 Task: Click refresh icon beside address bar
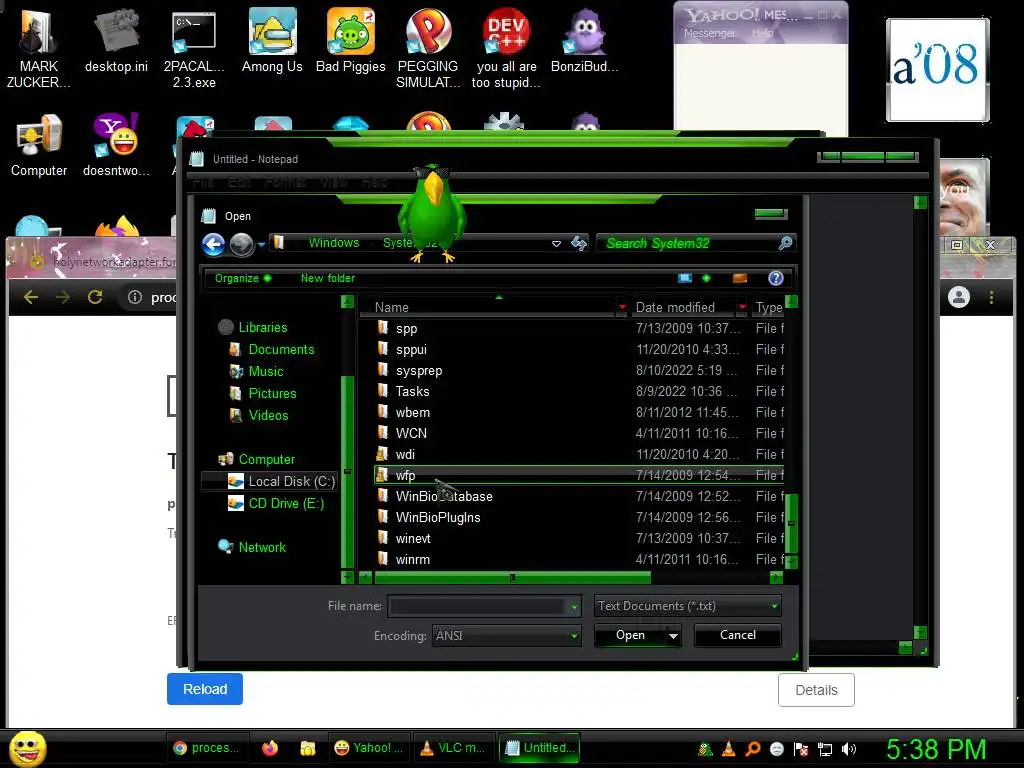[x=579, y=244]
